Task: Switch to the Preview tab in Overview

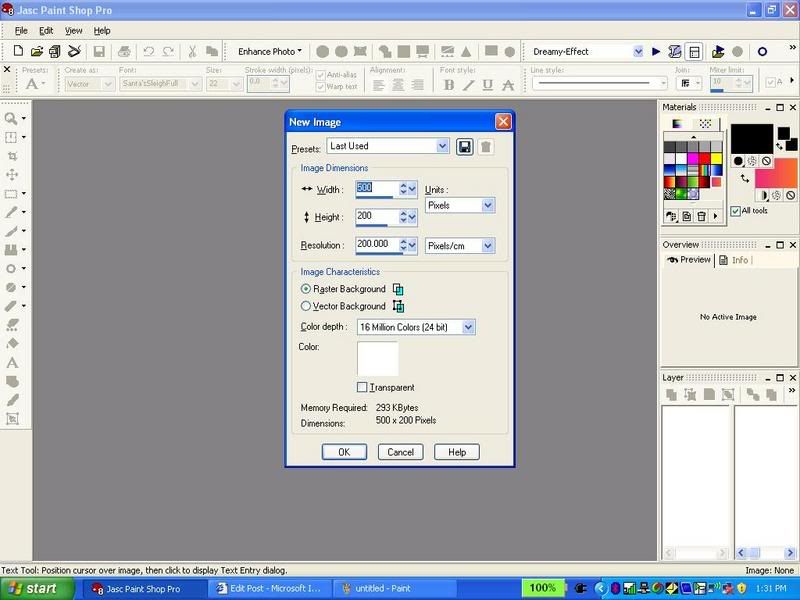Action: (x=689, y=260)
